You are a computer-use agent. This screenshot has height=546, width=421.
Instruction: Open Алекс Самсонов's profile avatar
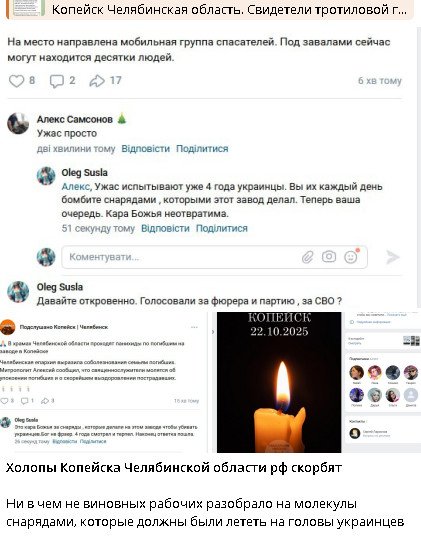pyautogui.click(x=18, y=123)
